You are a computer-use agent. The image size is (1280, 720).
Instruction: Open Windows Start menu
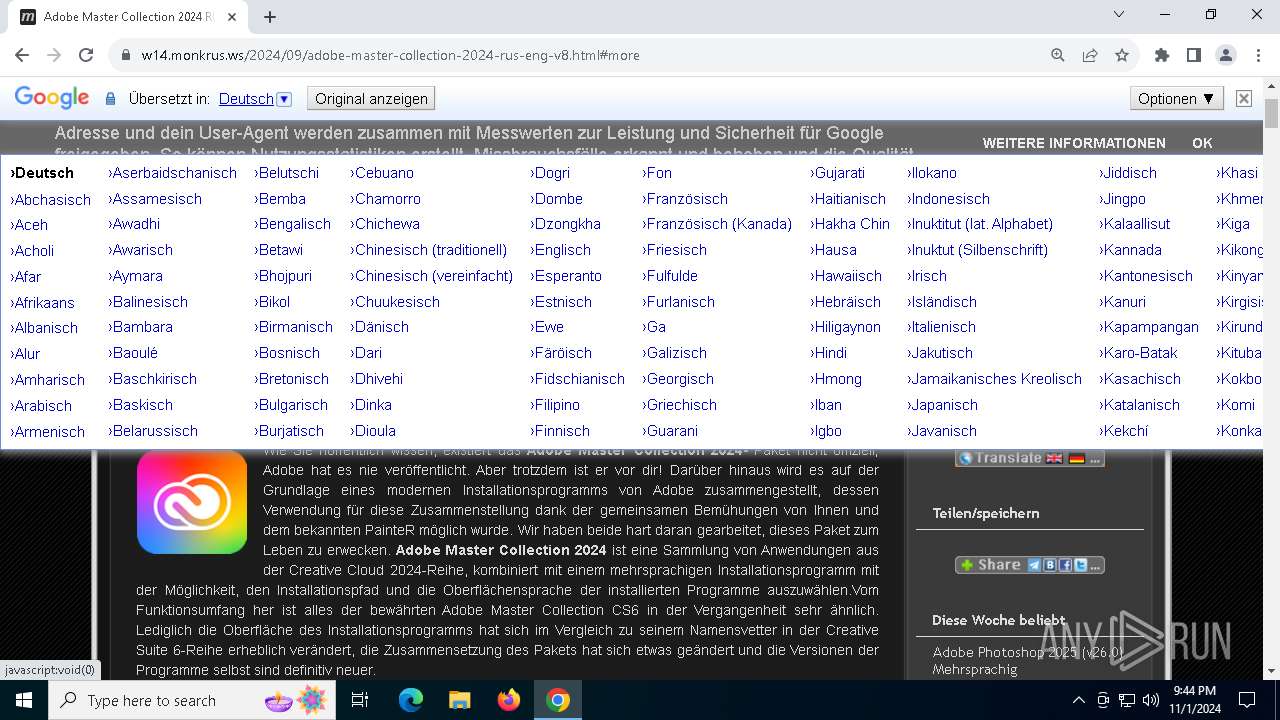(24, 700)
